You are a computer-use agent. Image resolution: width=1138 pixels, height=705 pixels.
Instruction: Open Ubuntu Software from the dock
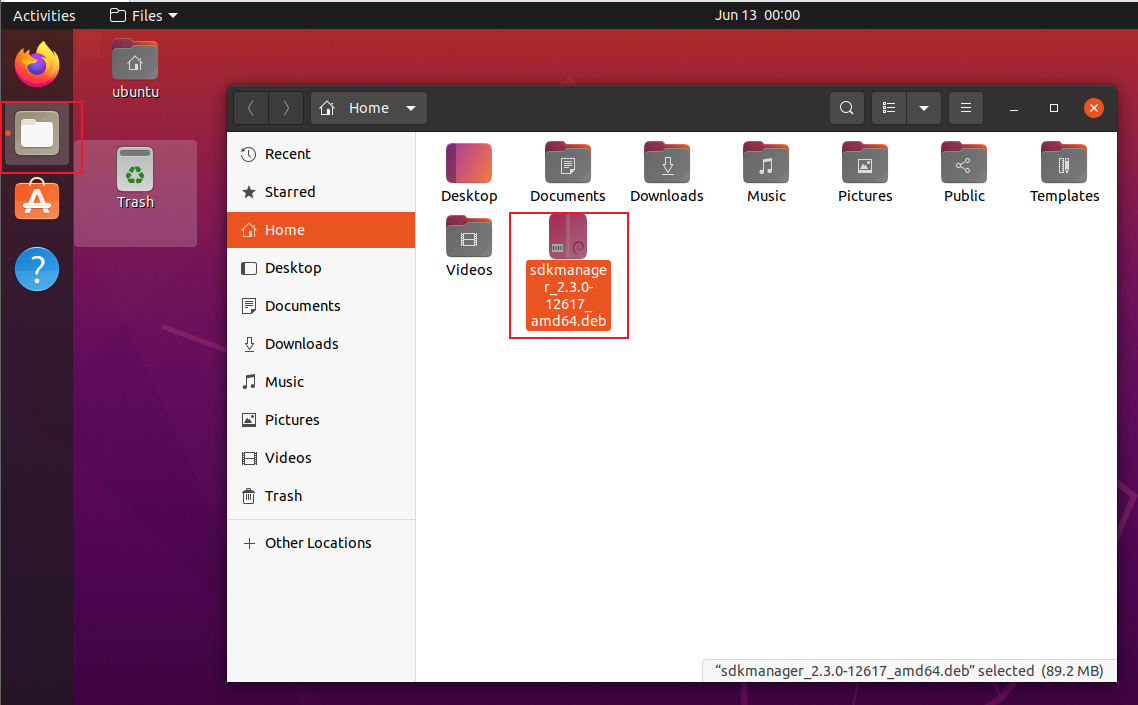pos(37,199)
